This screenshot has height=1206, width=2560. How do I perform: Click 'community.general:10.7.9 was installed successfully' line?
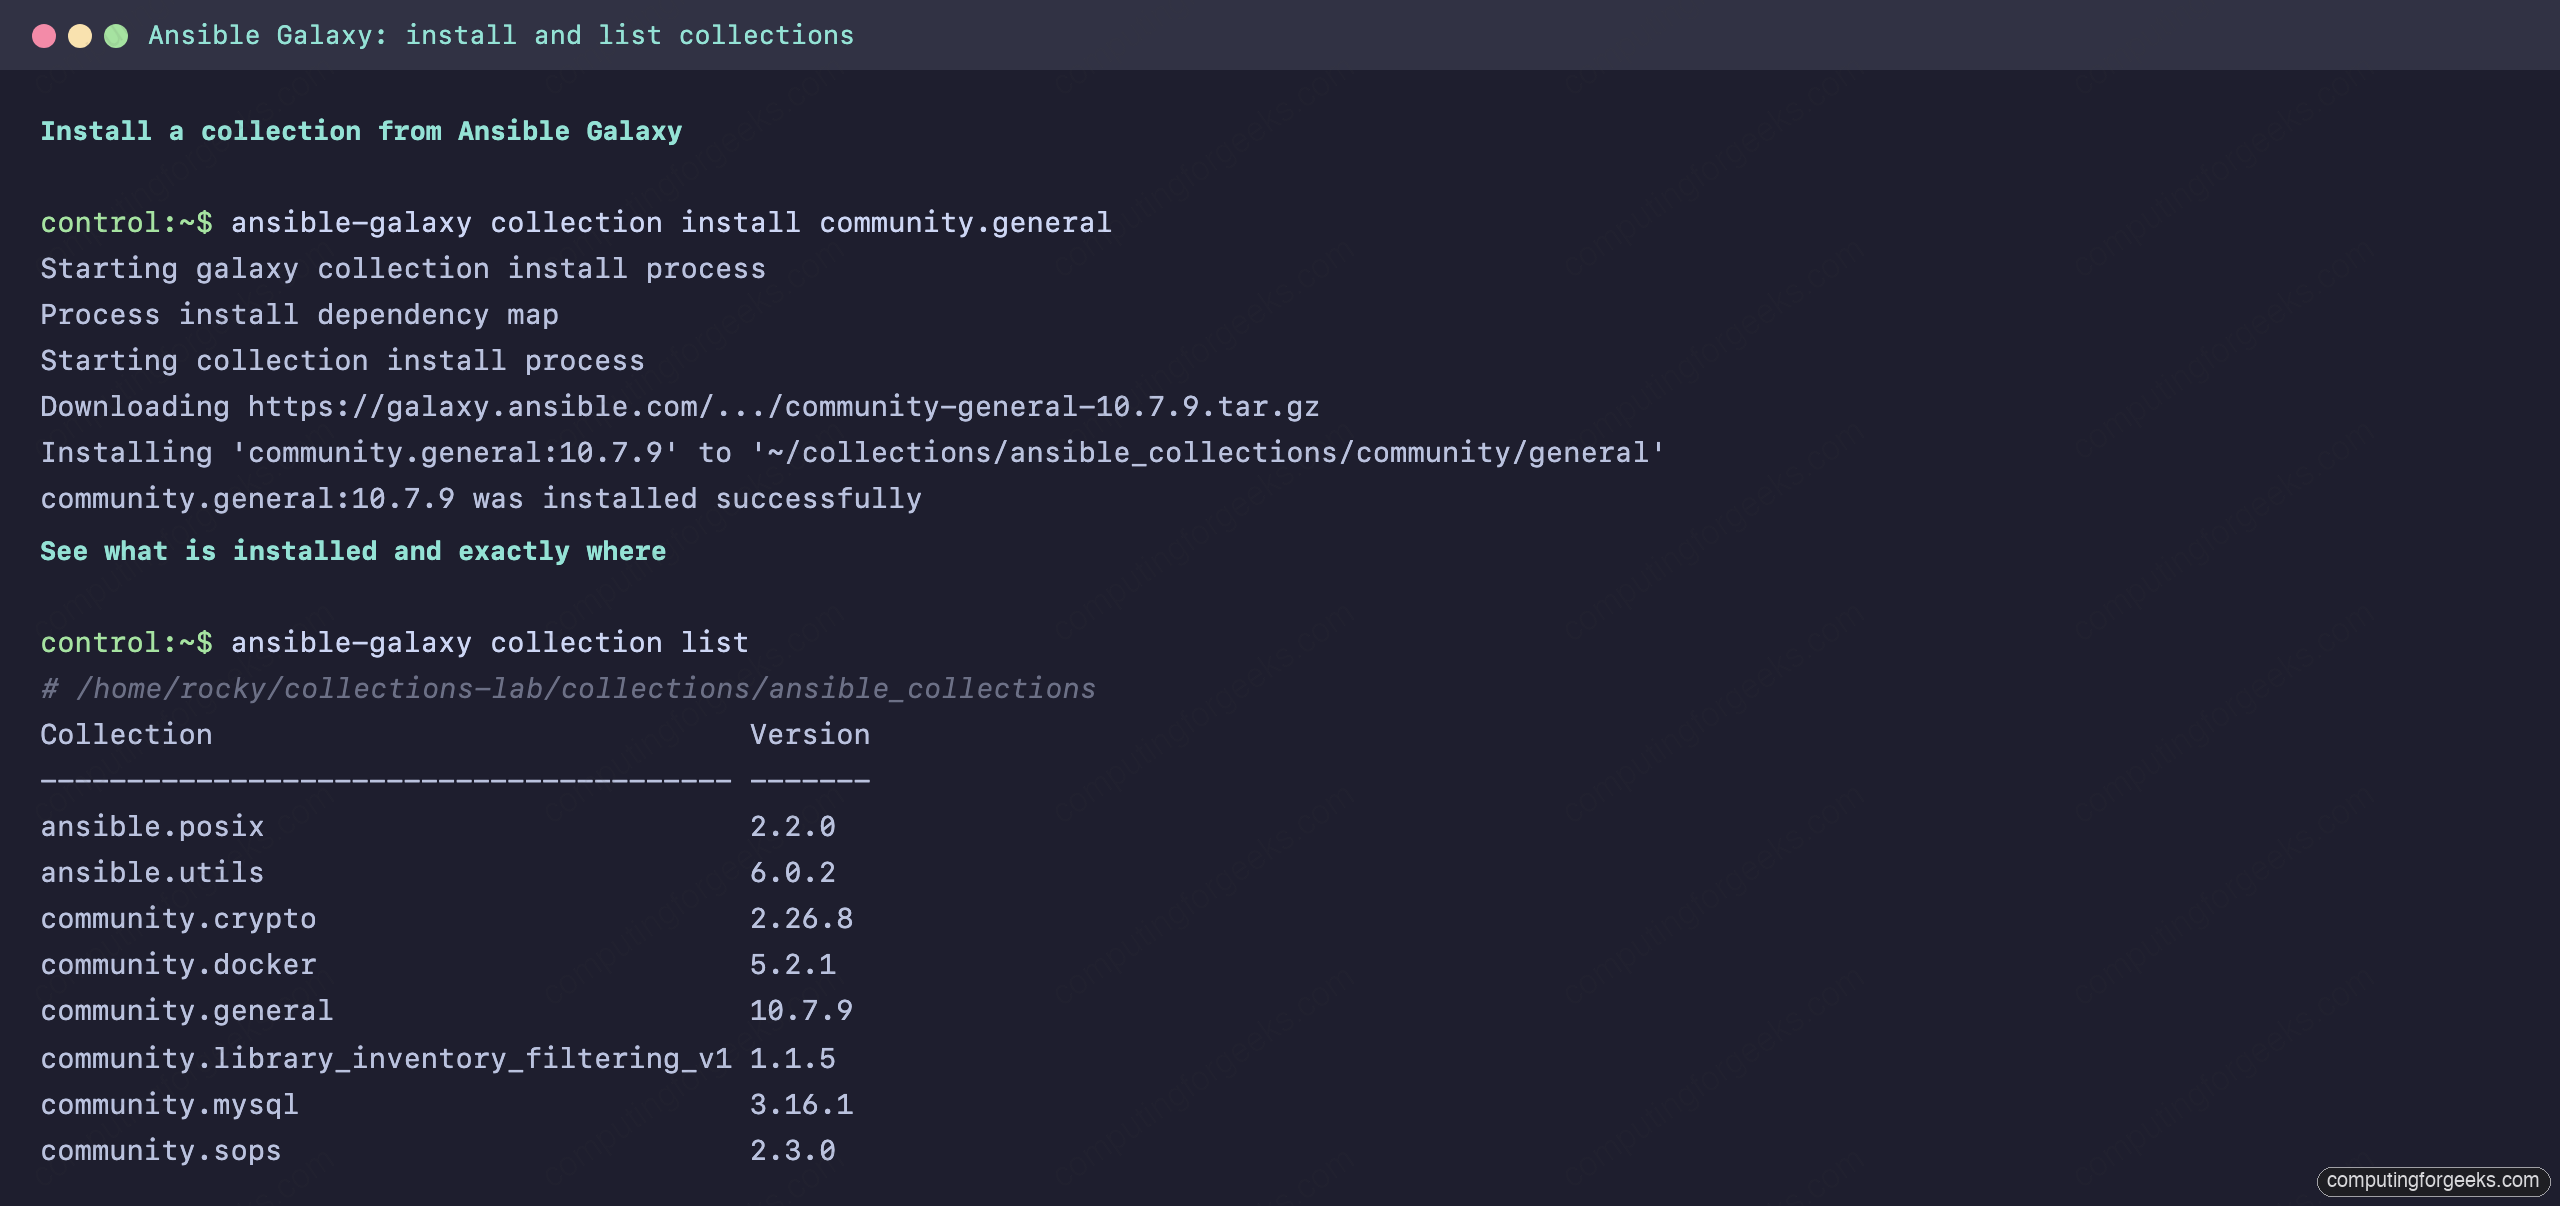[481, 499]
